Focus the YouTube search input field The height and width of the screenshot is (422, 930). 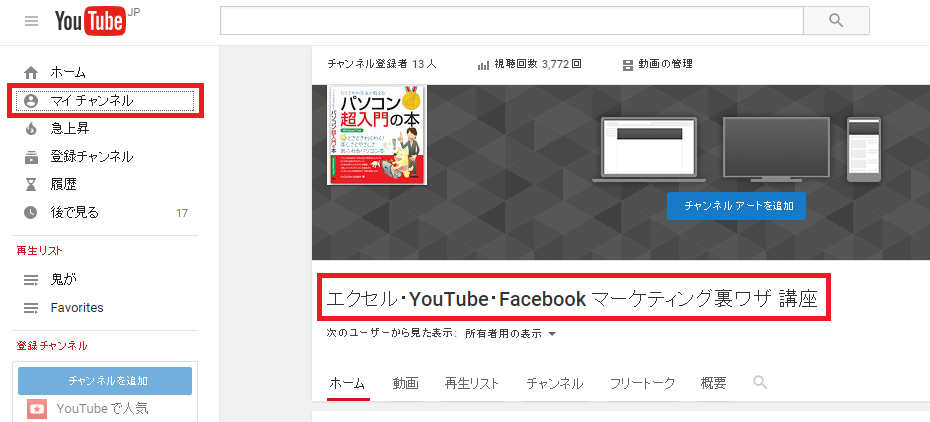[x=512, y=21]
